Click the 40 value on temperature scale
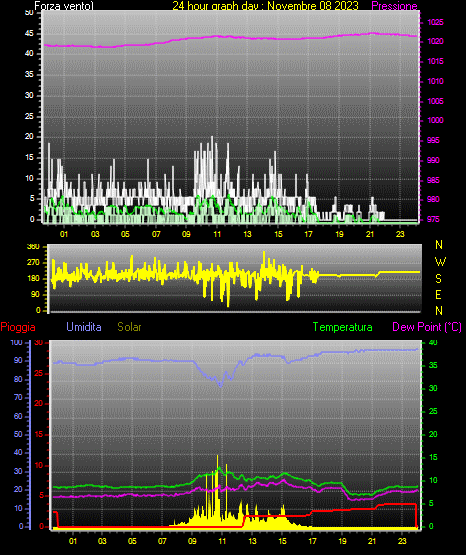Screen dimensions: 466x555 (x=433, y=342)
